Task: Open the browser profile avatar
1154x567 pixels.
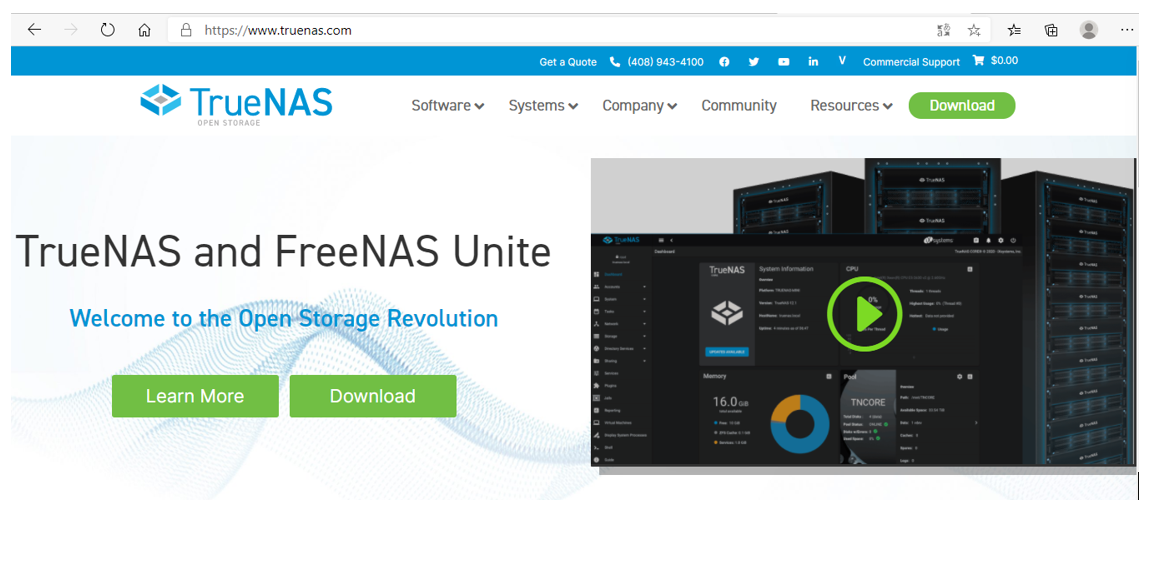Action: [1088, 30]
